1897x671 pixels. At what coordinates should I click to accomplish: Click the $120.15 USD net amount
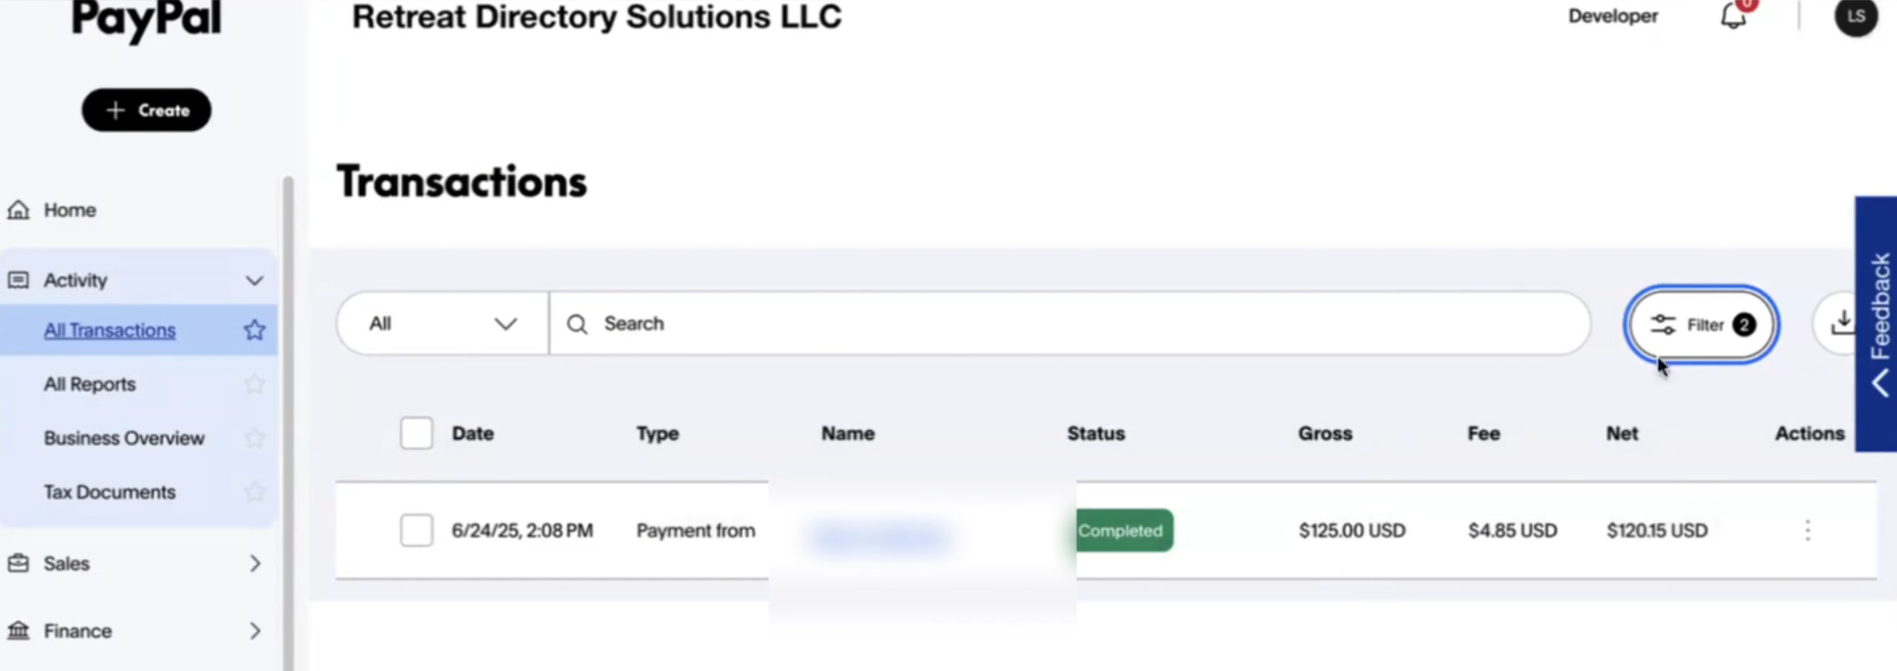click(x=1656, y=530)
